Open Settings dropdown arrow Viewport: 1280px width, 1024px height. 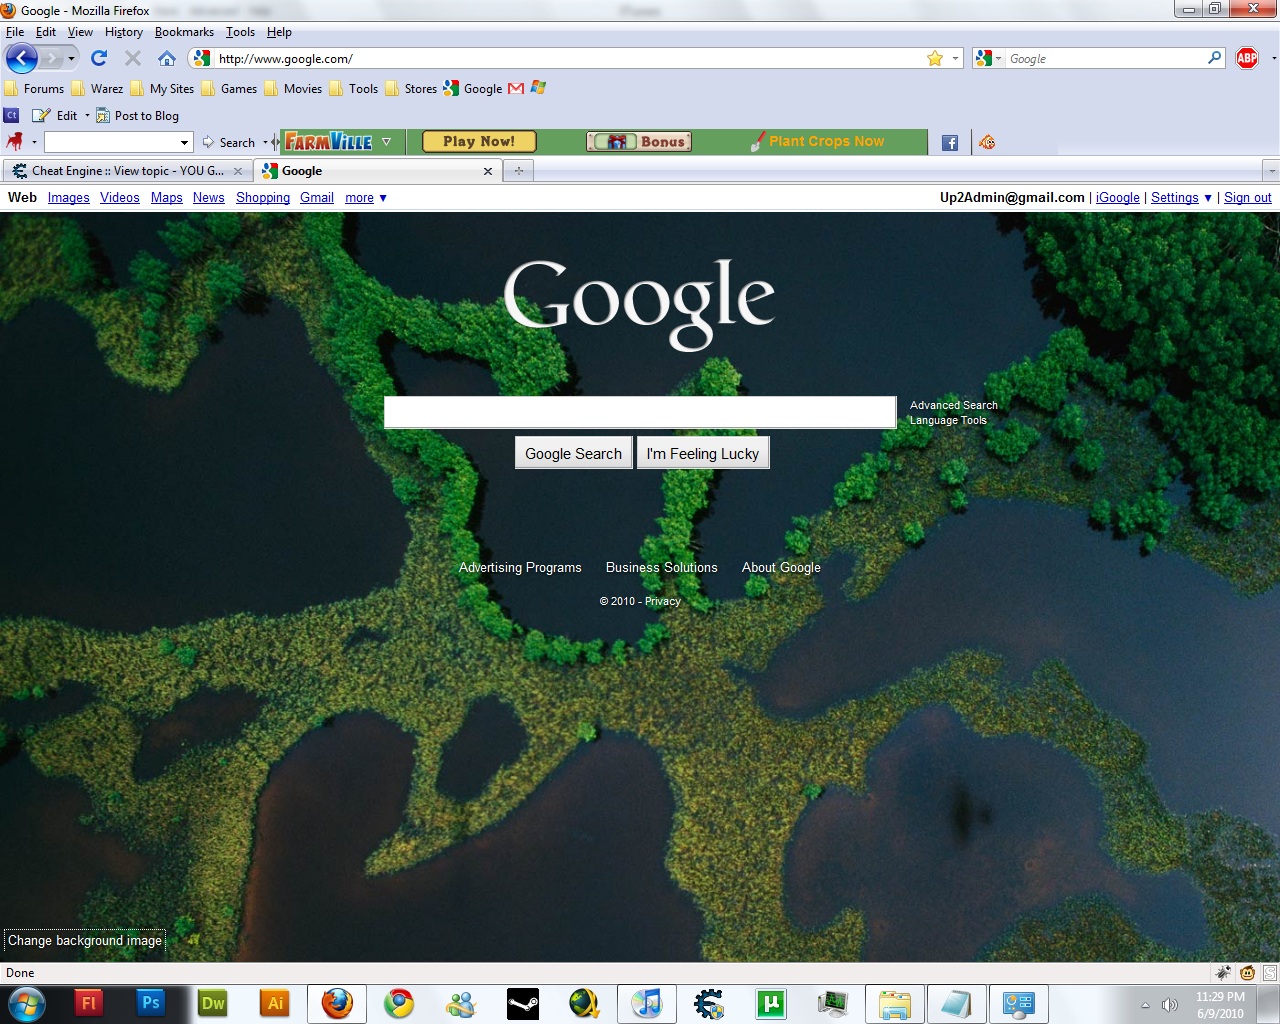(1207, 198)
